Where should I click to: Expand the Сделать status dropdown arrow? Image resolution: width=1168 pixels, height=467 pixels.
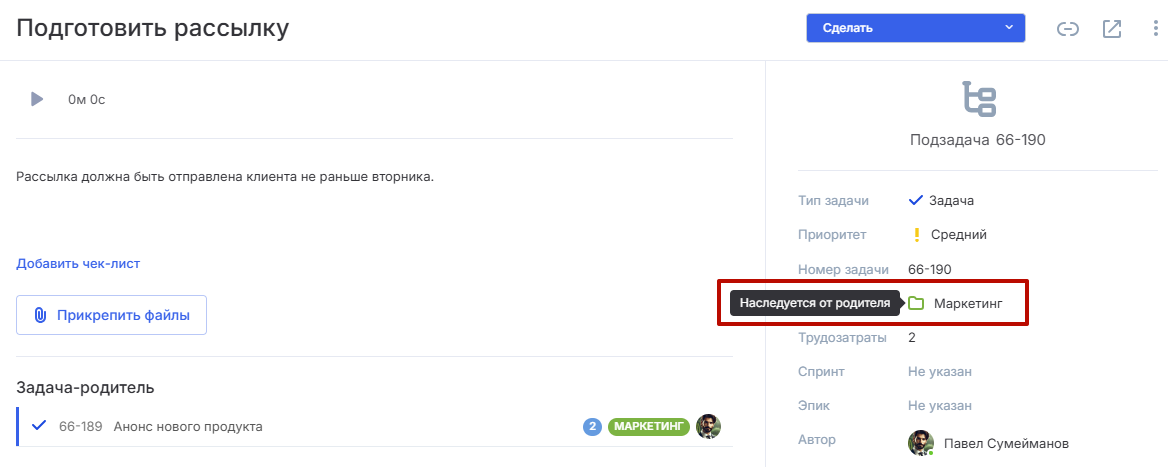[x=1009, y=28]
